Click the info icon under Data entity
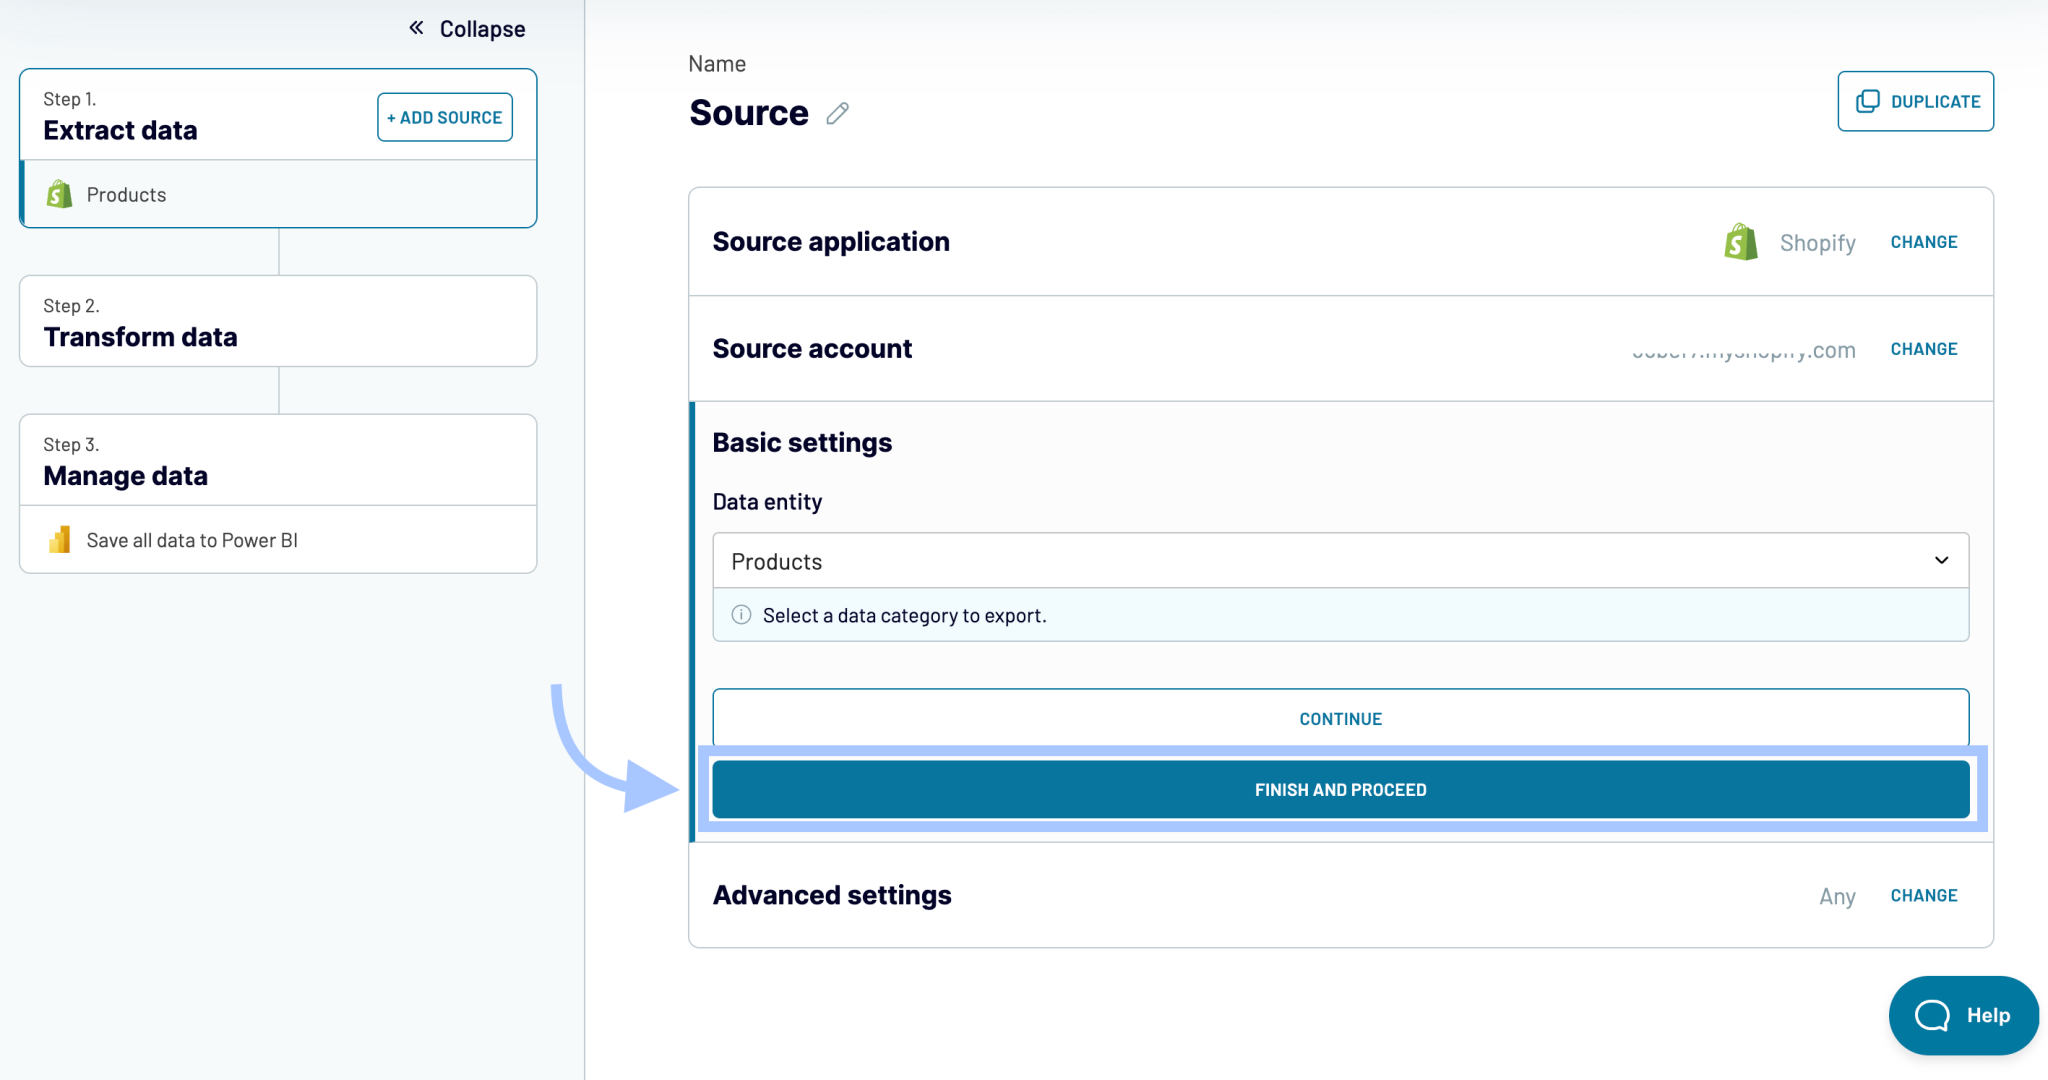 click(x=741, y=615)
